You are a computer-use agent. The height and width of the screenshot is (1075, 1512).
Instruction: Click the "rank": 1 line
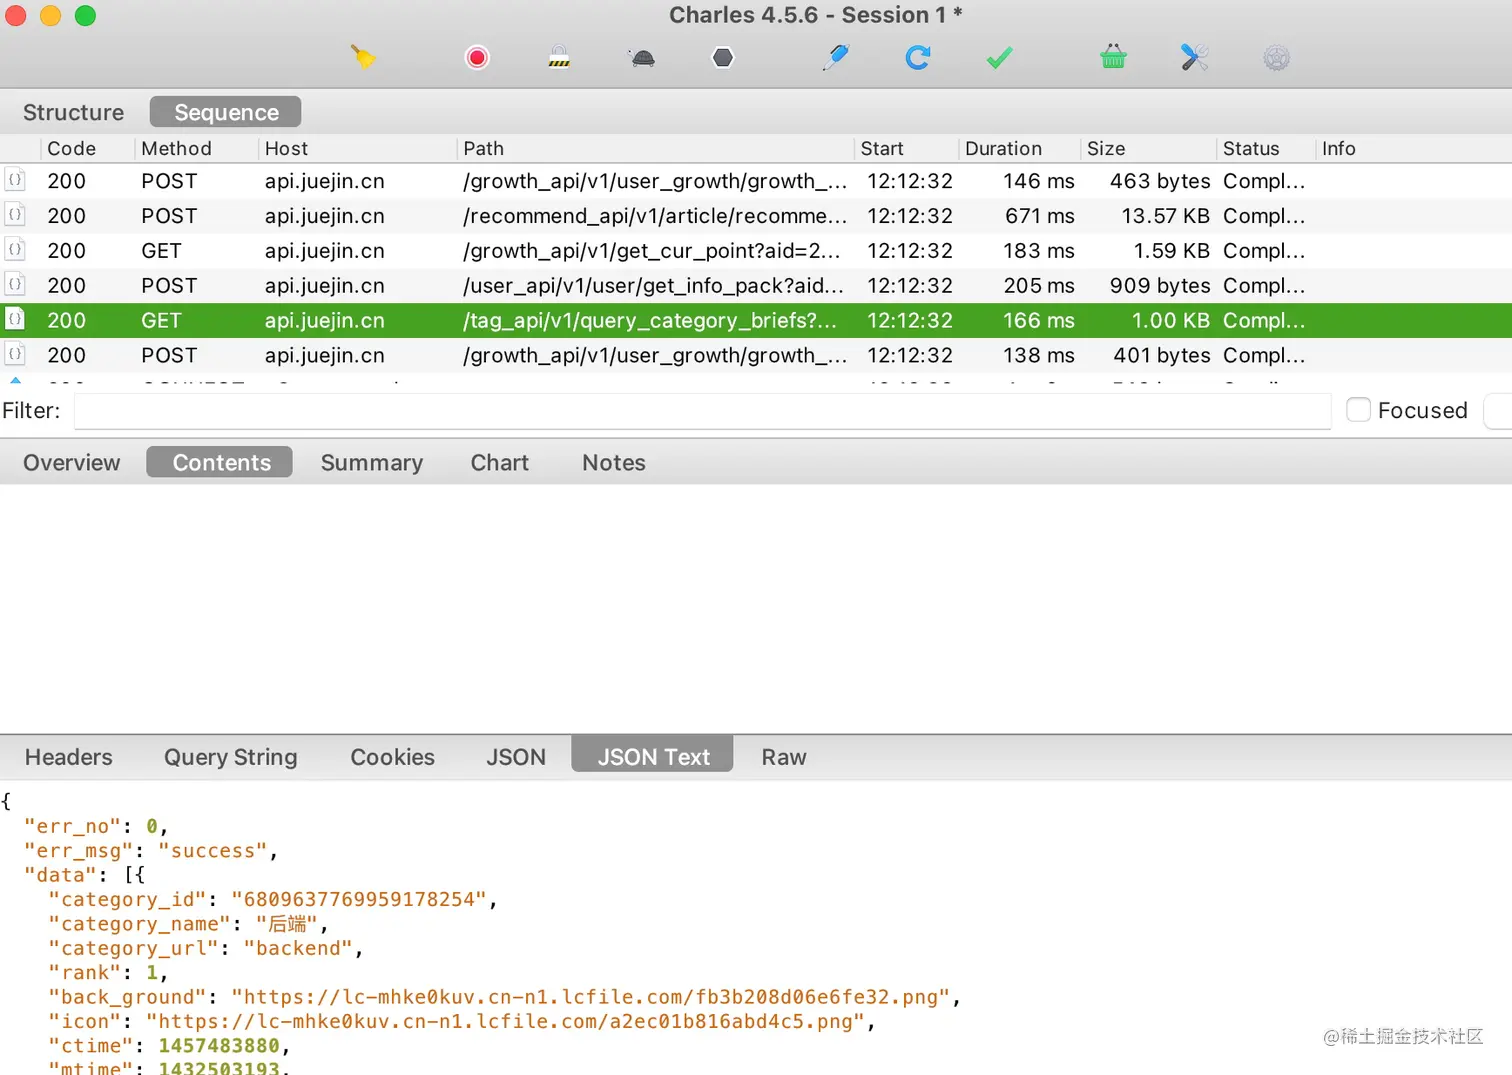click(108, 972)
